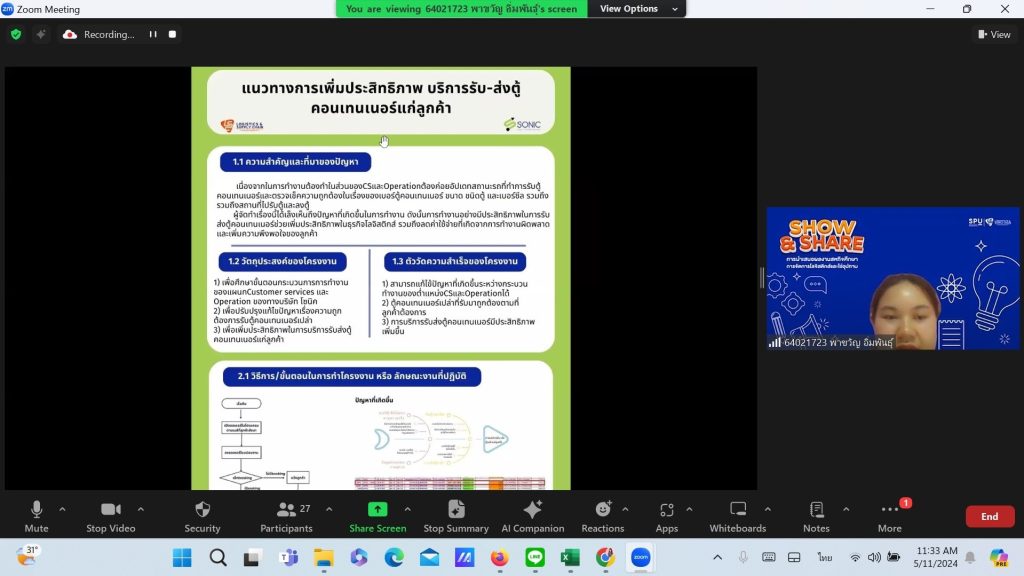Screen dimensions: 1024x576
Task: Open the LINE app from the taskbar
Action: [535, 557]
